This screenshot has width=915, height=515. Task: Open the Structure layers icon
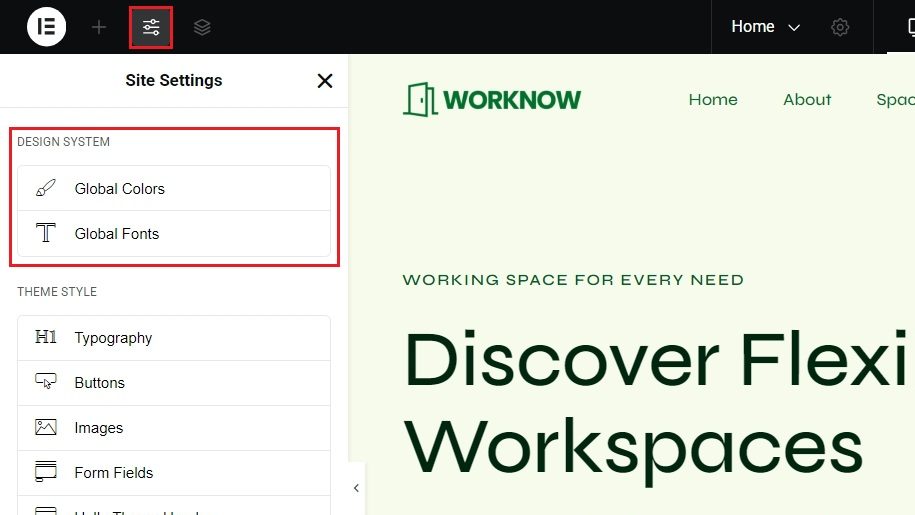(202, 27)
